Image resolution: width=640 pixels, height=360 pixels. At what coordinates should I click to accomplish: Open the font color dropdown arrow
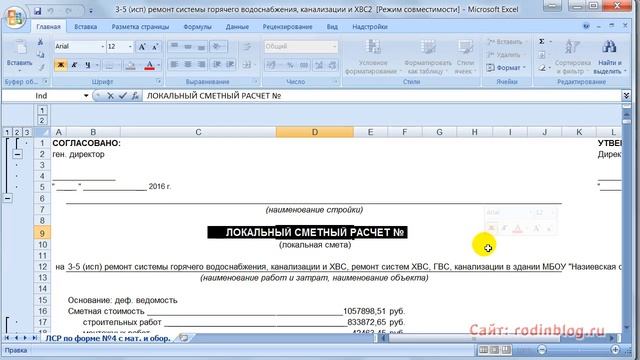[x=158, y=65]
